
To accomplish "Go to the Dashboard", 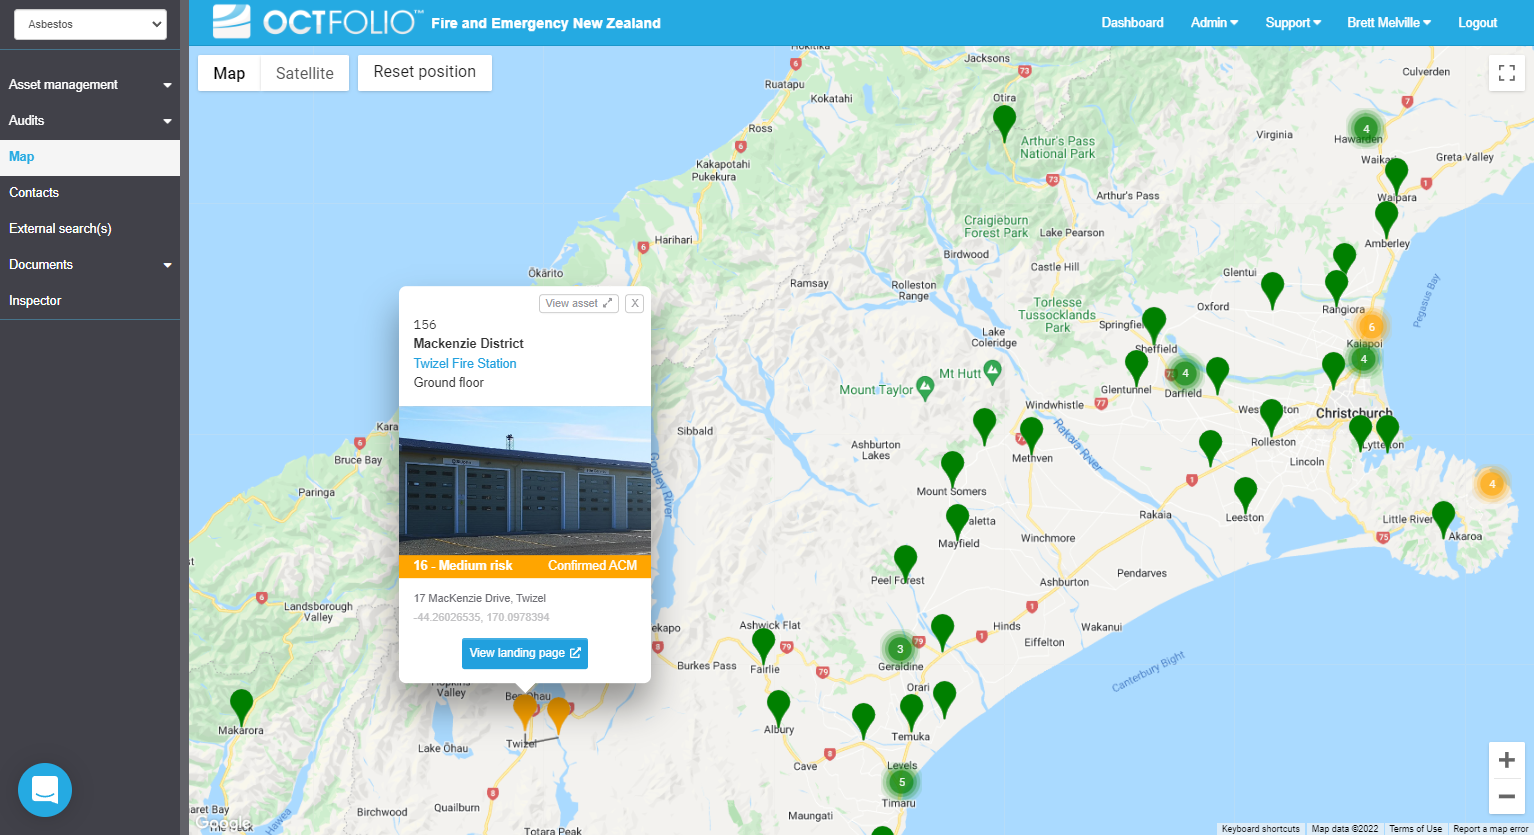I will click(x=1132, y=22).
